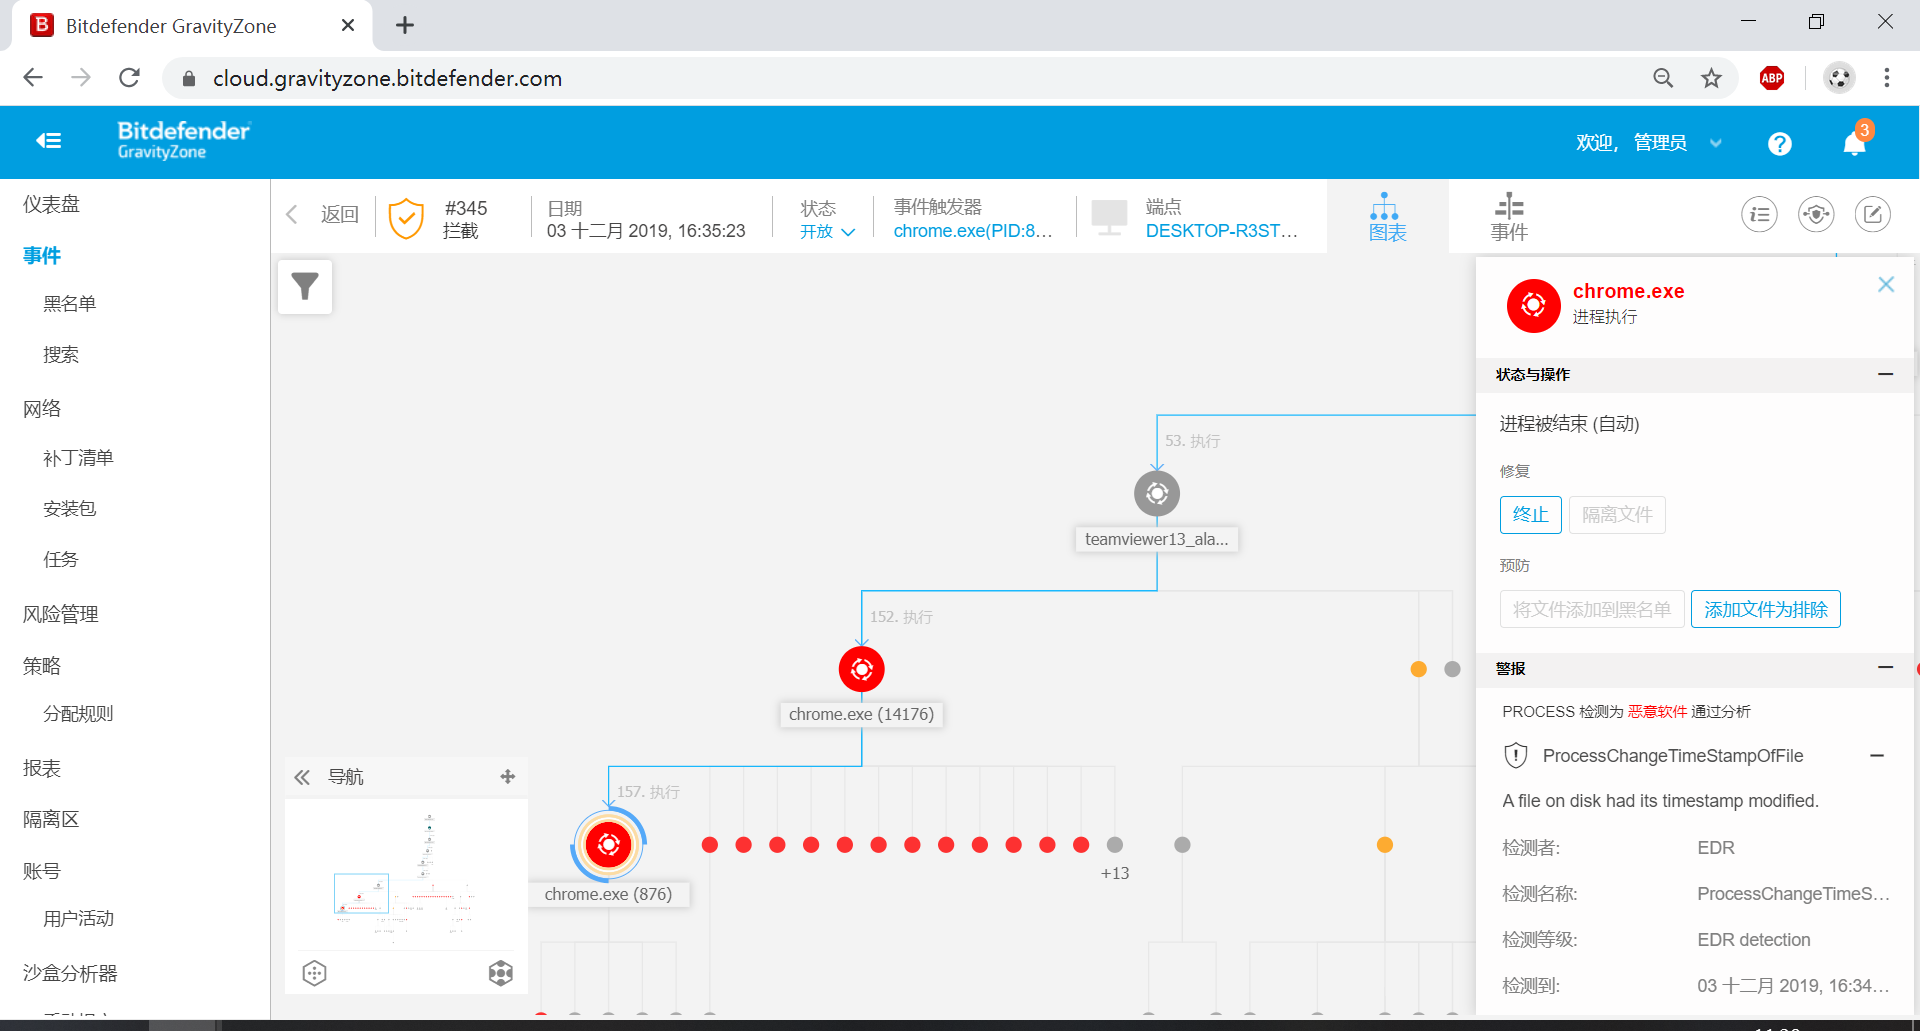Click the browser address bar

point(900,78)
